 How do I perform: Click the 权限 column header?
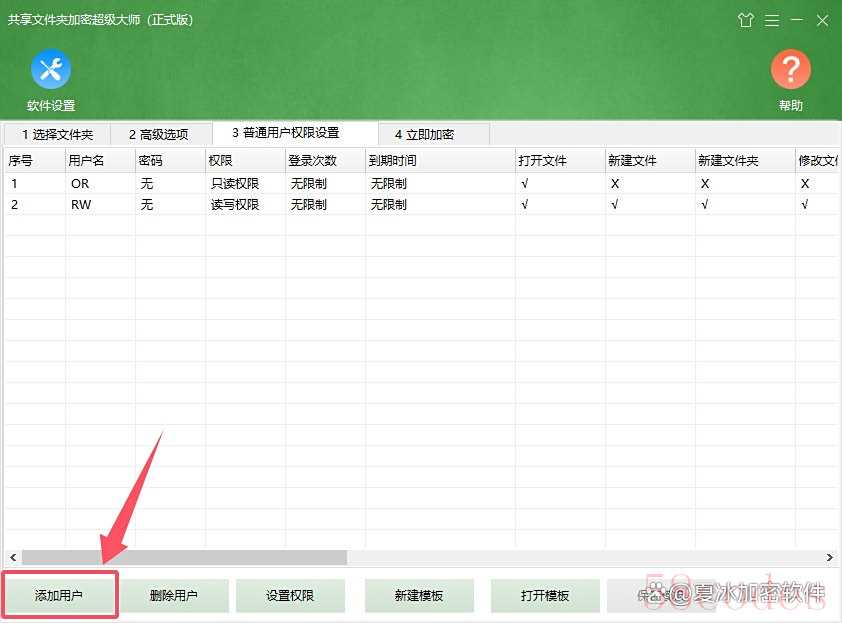(245, 161)
